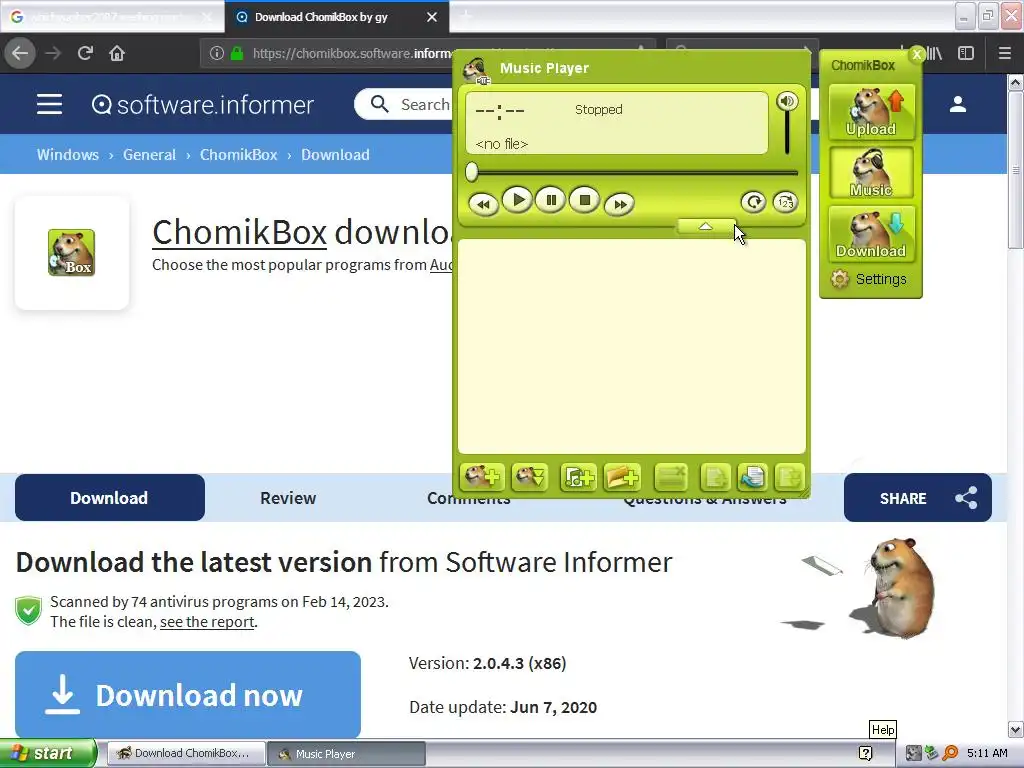Go to General breadcrumb
Screen dimensions: 1024x768
(150, 155)
